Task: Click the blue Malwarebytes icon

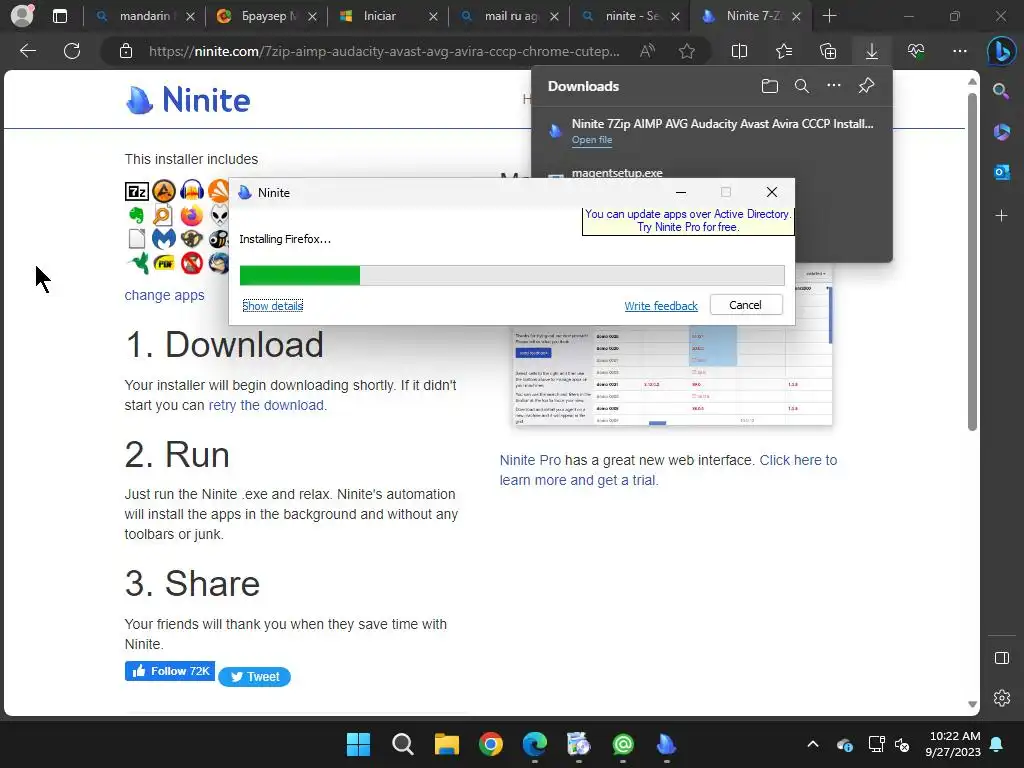Action: pos(164,239)
